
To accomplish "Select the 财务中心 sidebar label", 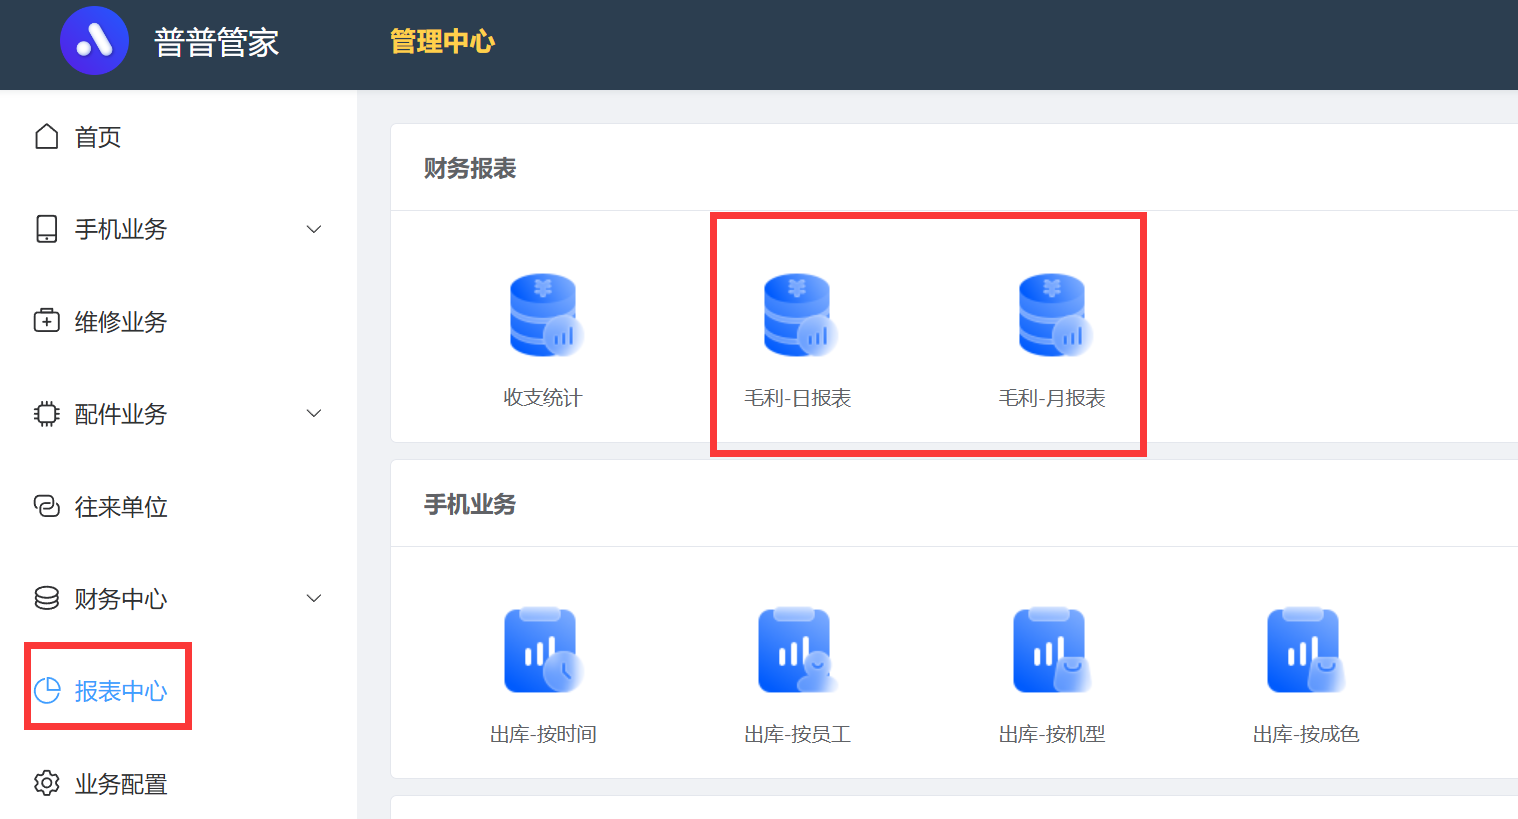I will click(121, 599).
